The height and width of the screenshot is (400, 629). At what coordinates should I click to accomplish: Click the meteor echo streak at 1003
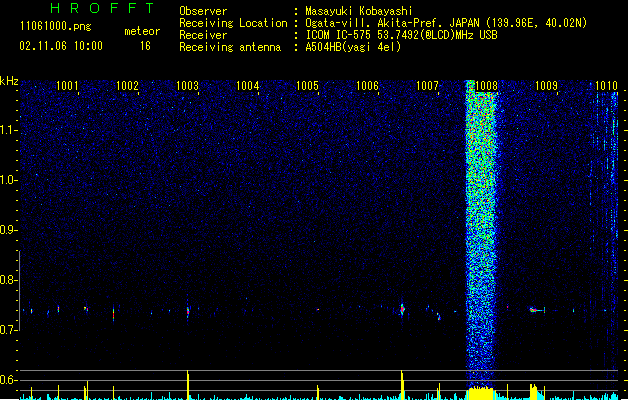point(188,311)
